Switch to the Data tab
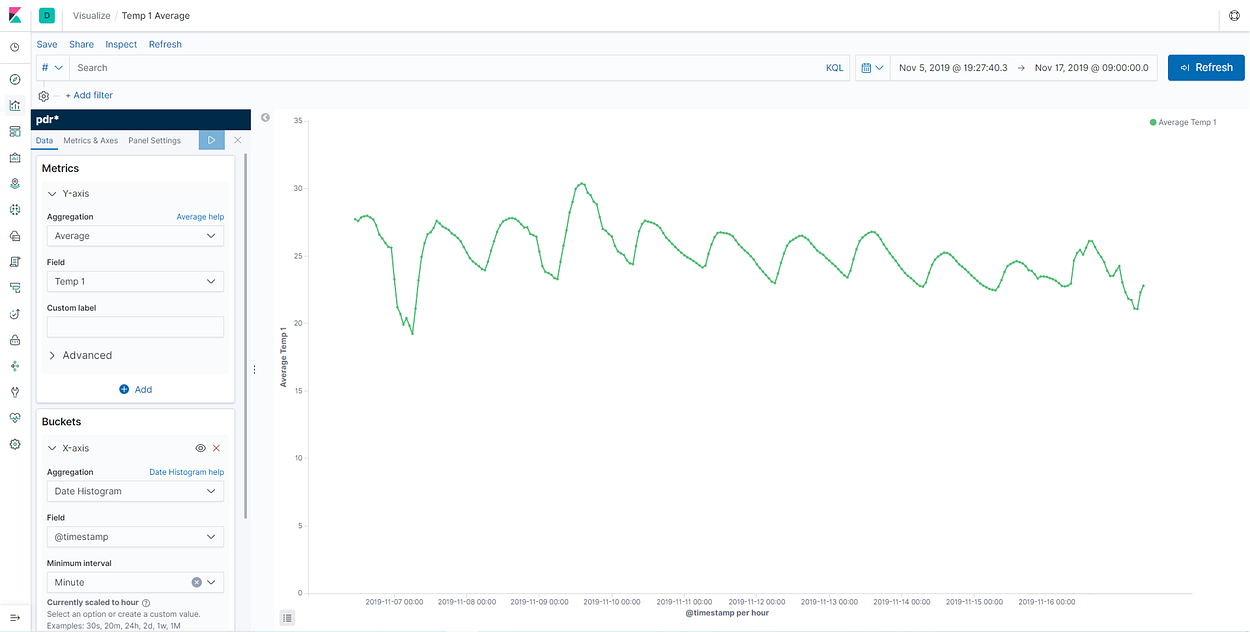This screenshot has height=632, width=1250. [44, 141]
